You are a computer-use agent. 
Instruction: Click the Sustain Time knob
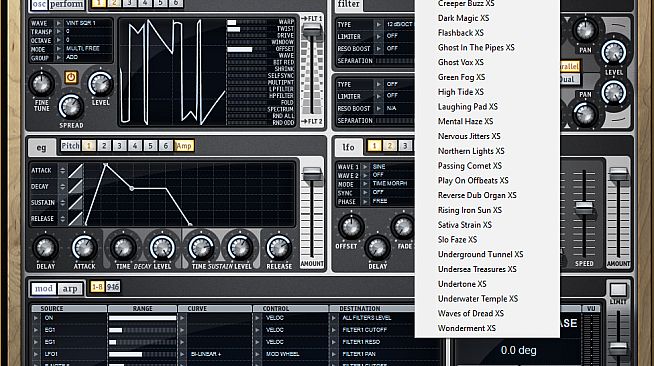(201, 248)
